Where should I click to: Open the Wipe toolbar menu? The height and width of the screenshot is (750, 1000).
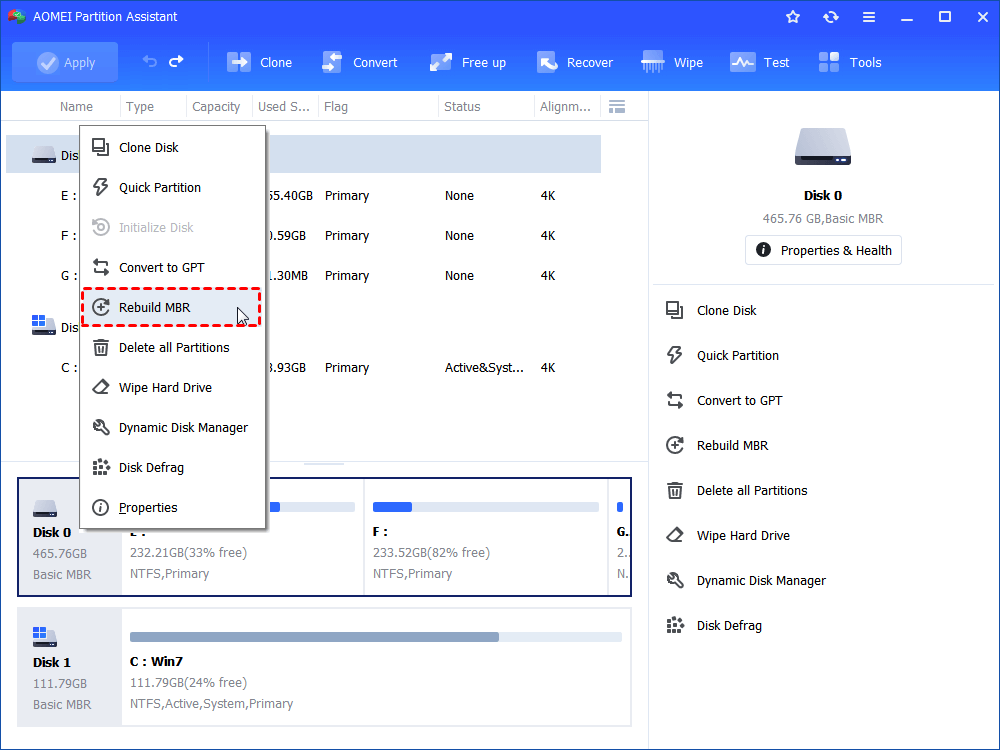pos(672,62)
